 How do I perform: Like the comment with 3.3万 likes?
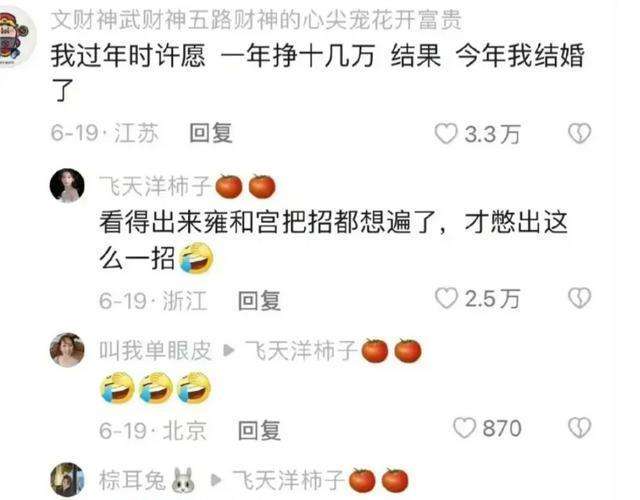pyautogui.click(x=446, y=134)
